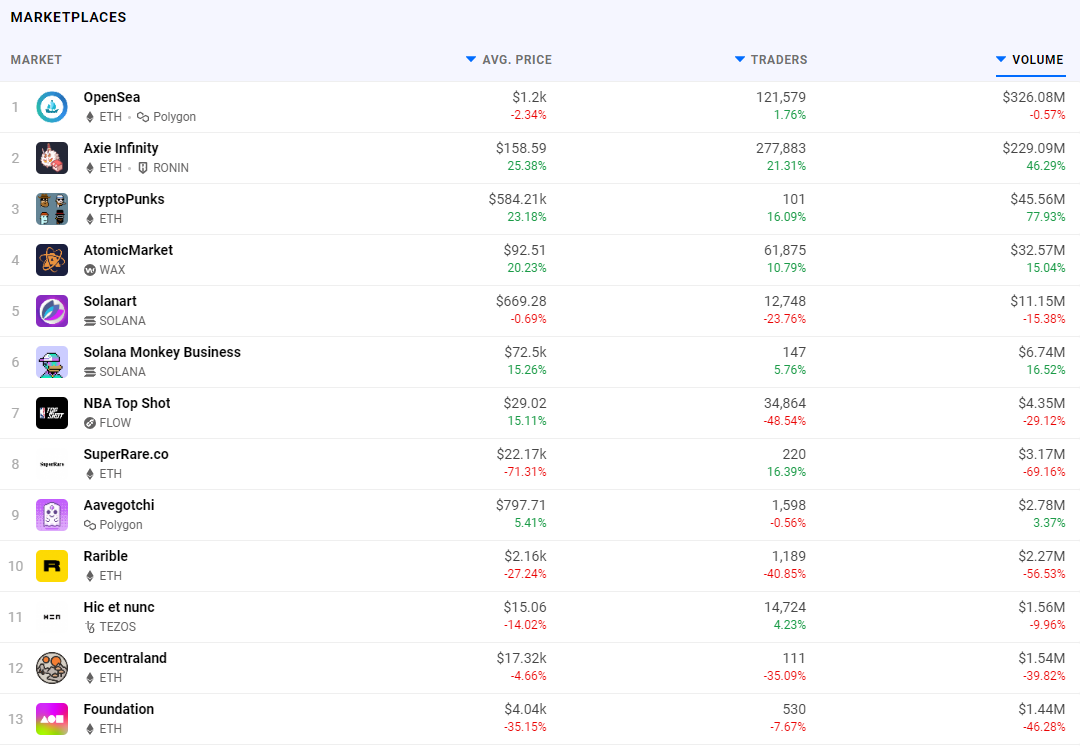The height and width of the screenshot is (749, 1080).
Task: Select the ETH icon under Decentraland
Action: tap(90, 678)
